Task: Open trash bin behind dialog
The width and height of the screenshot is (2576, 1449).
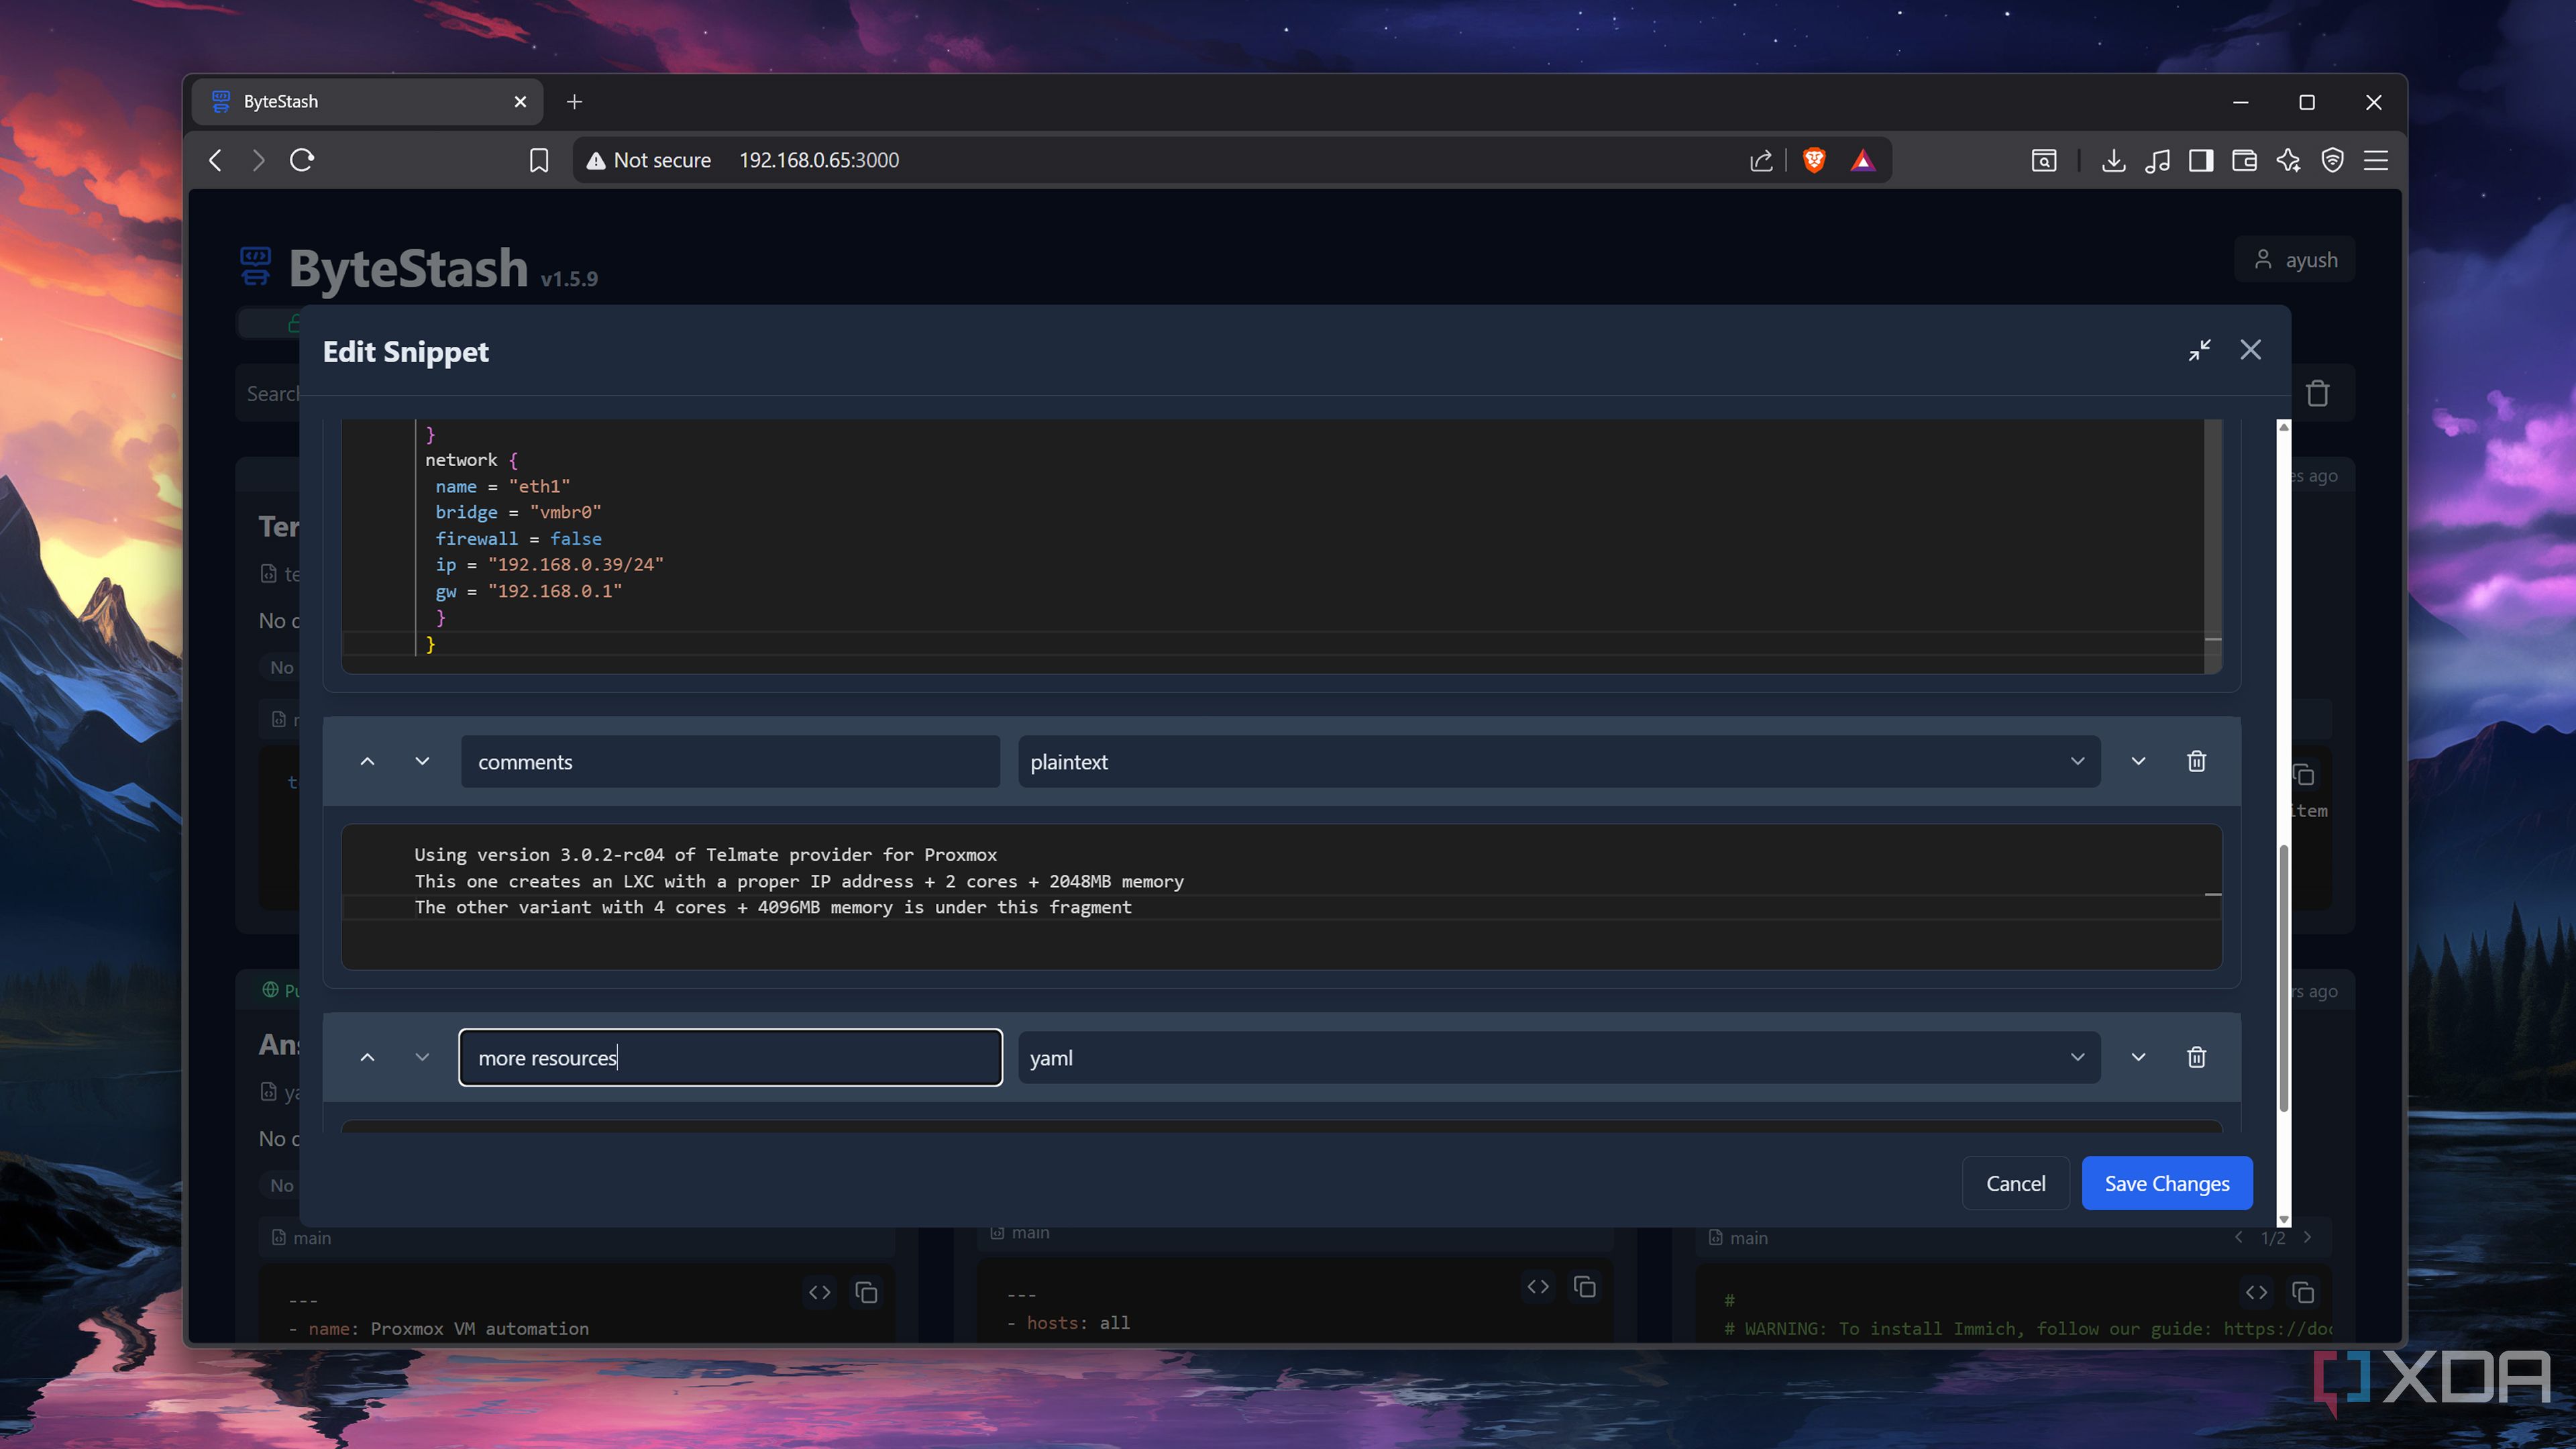Action: pyautogui.click(x=2317, y=393)
